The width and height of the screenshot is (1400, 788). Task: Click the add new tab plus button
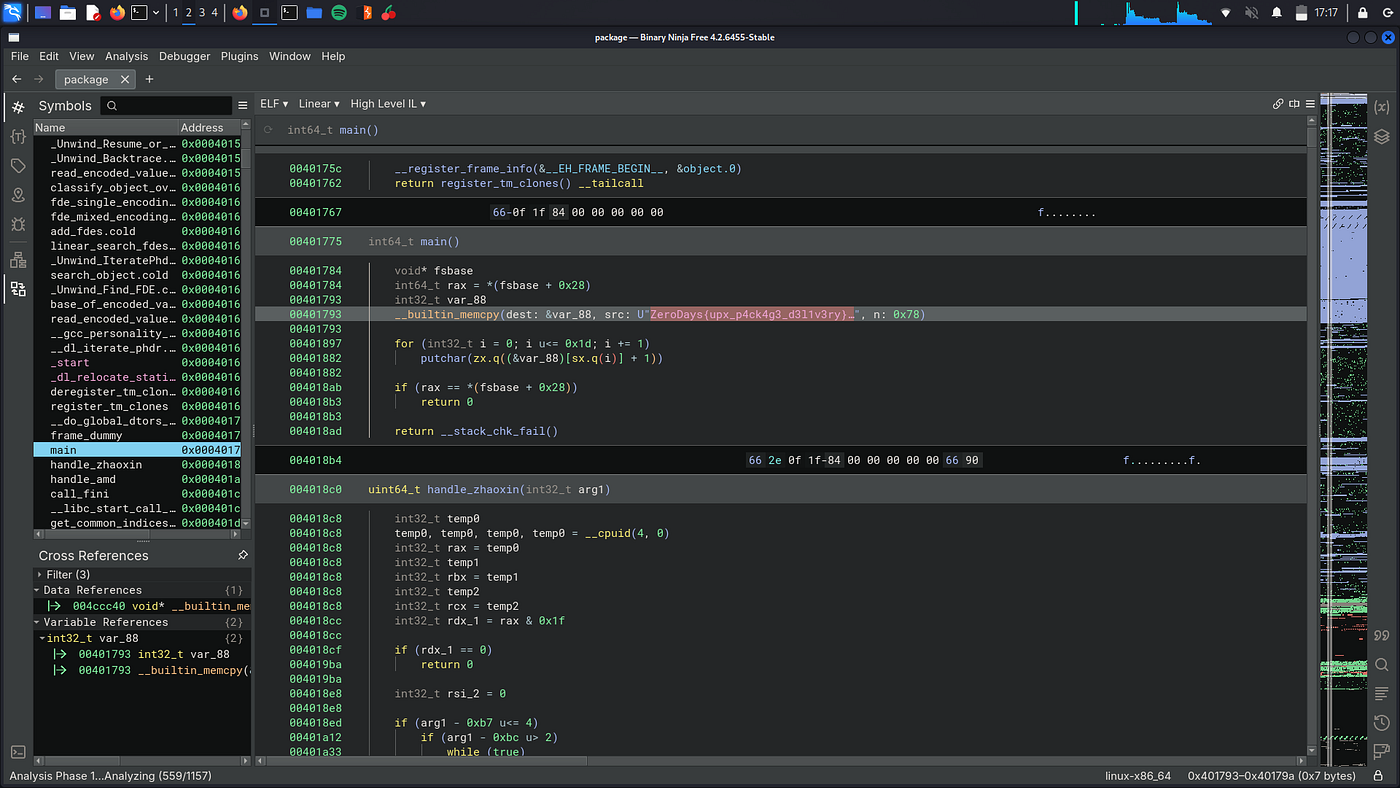[x=150, y=79]
